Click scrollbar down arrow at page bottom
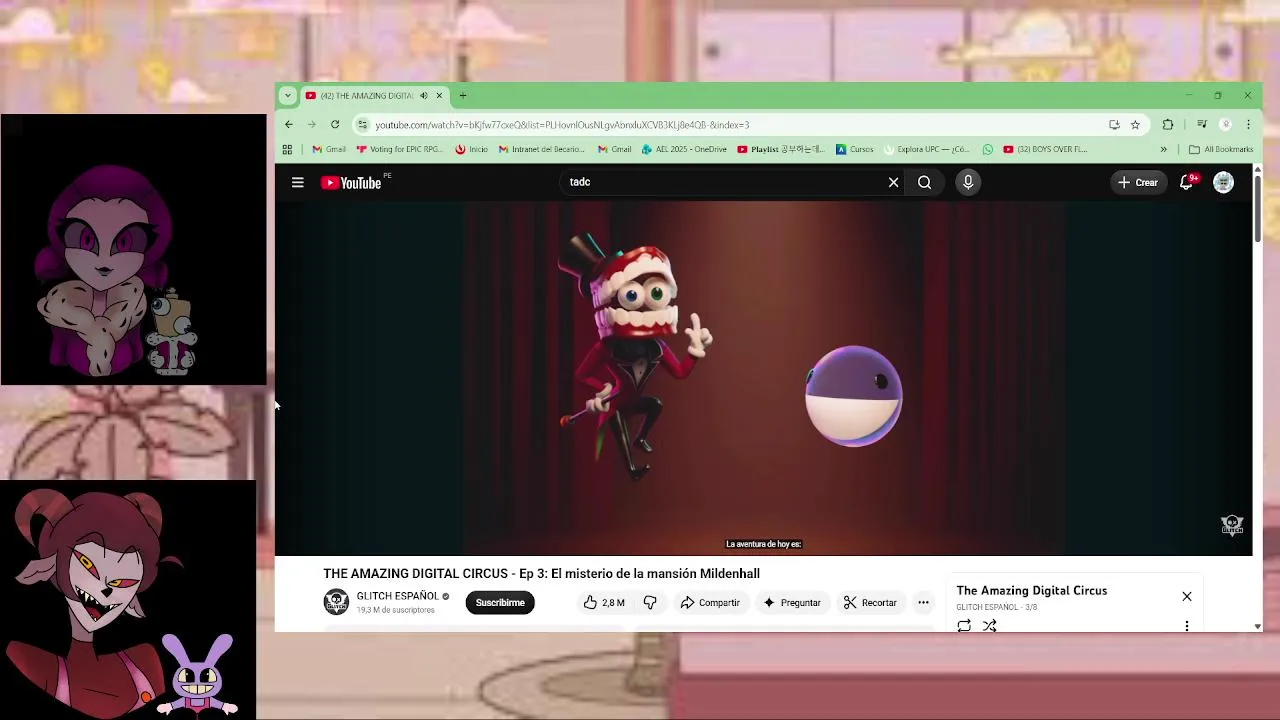 coord(1258,626)
